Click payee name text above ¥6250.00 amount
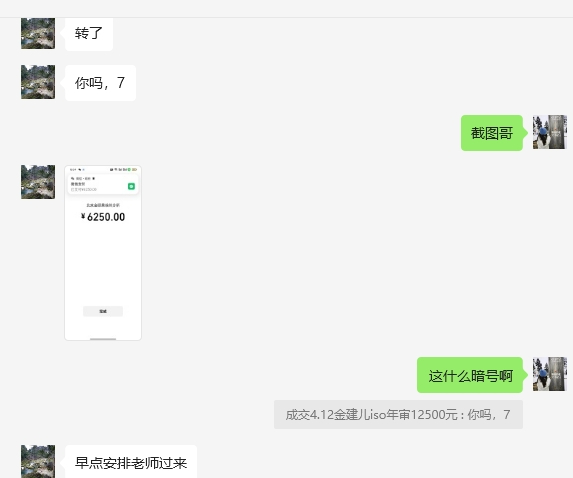 pos(103,205)
